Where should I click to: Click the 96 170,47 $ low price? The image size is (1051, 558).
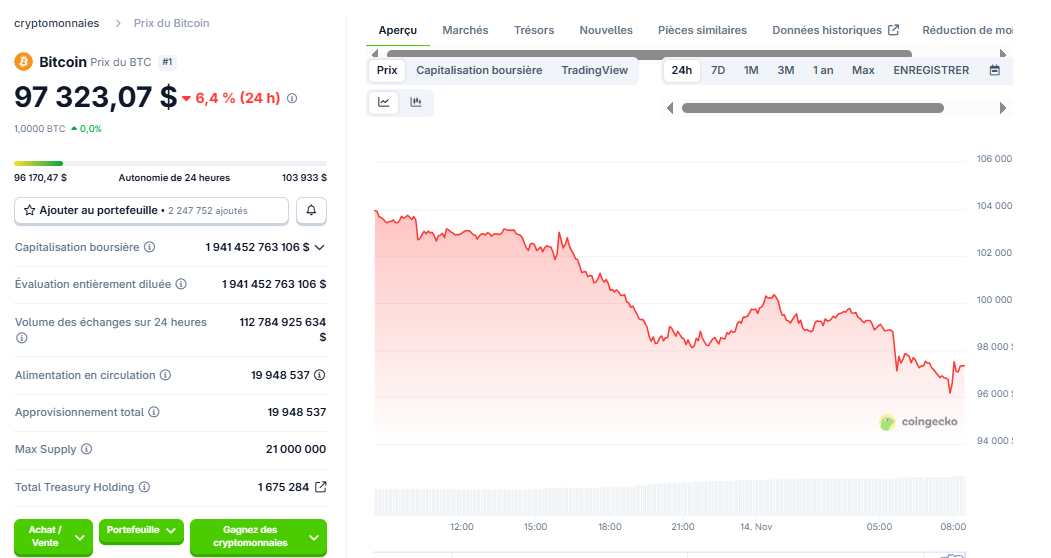[x=40, y=178]
